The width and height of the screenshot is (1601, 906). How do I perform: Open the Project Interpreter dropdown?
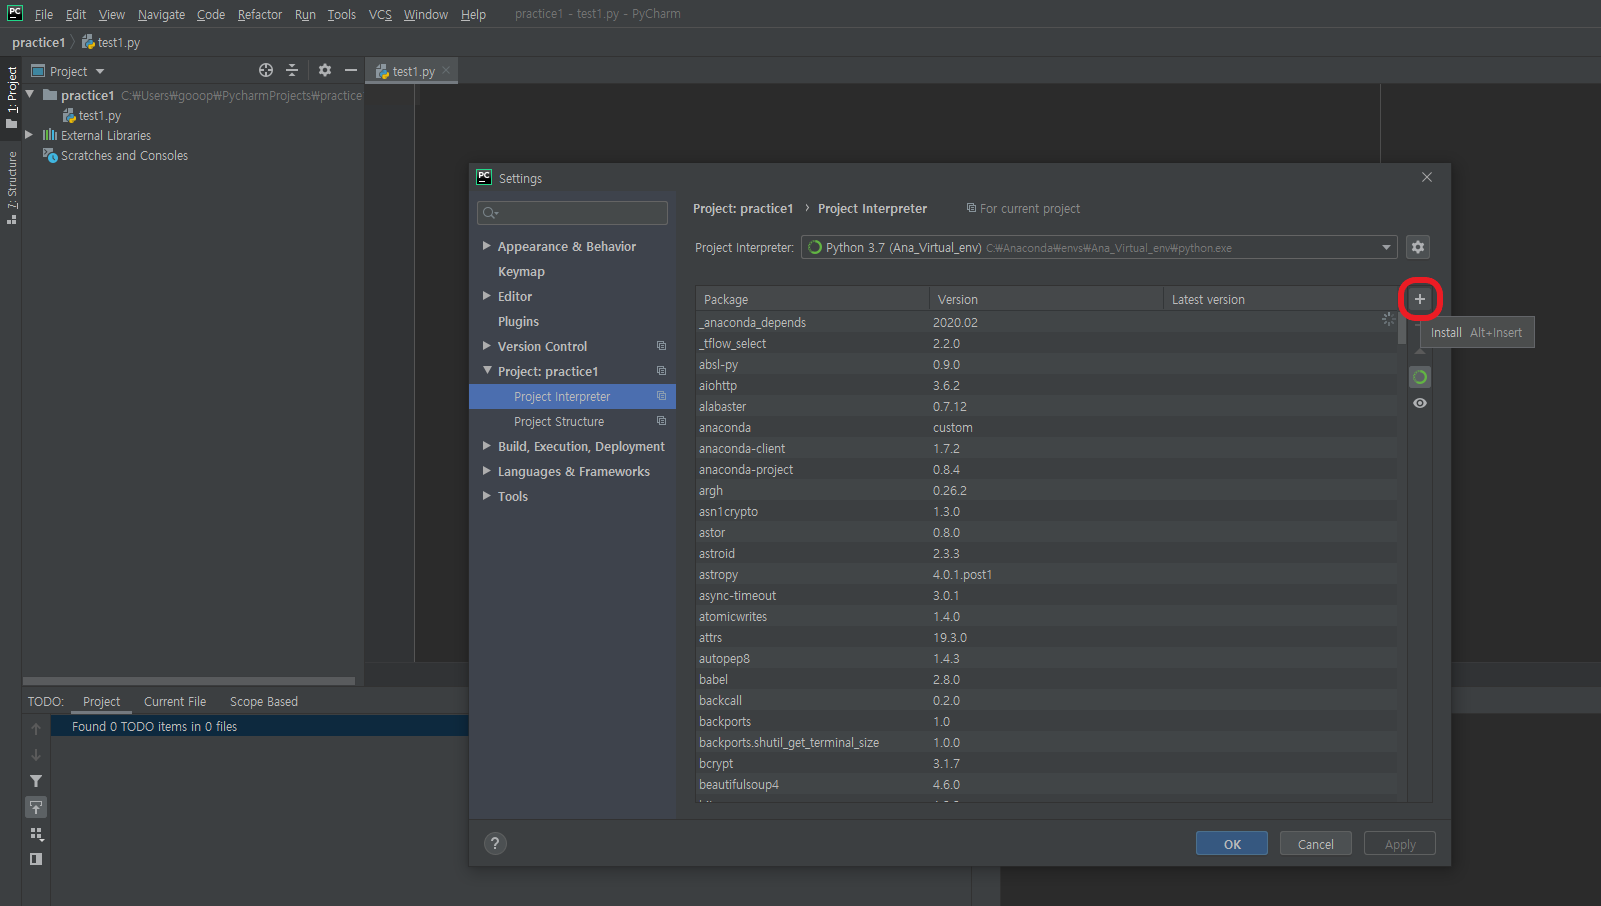coord(1099,248)
